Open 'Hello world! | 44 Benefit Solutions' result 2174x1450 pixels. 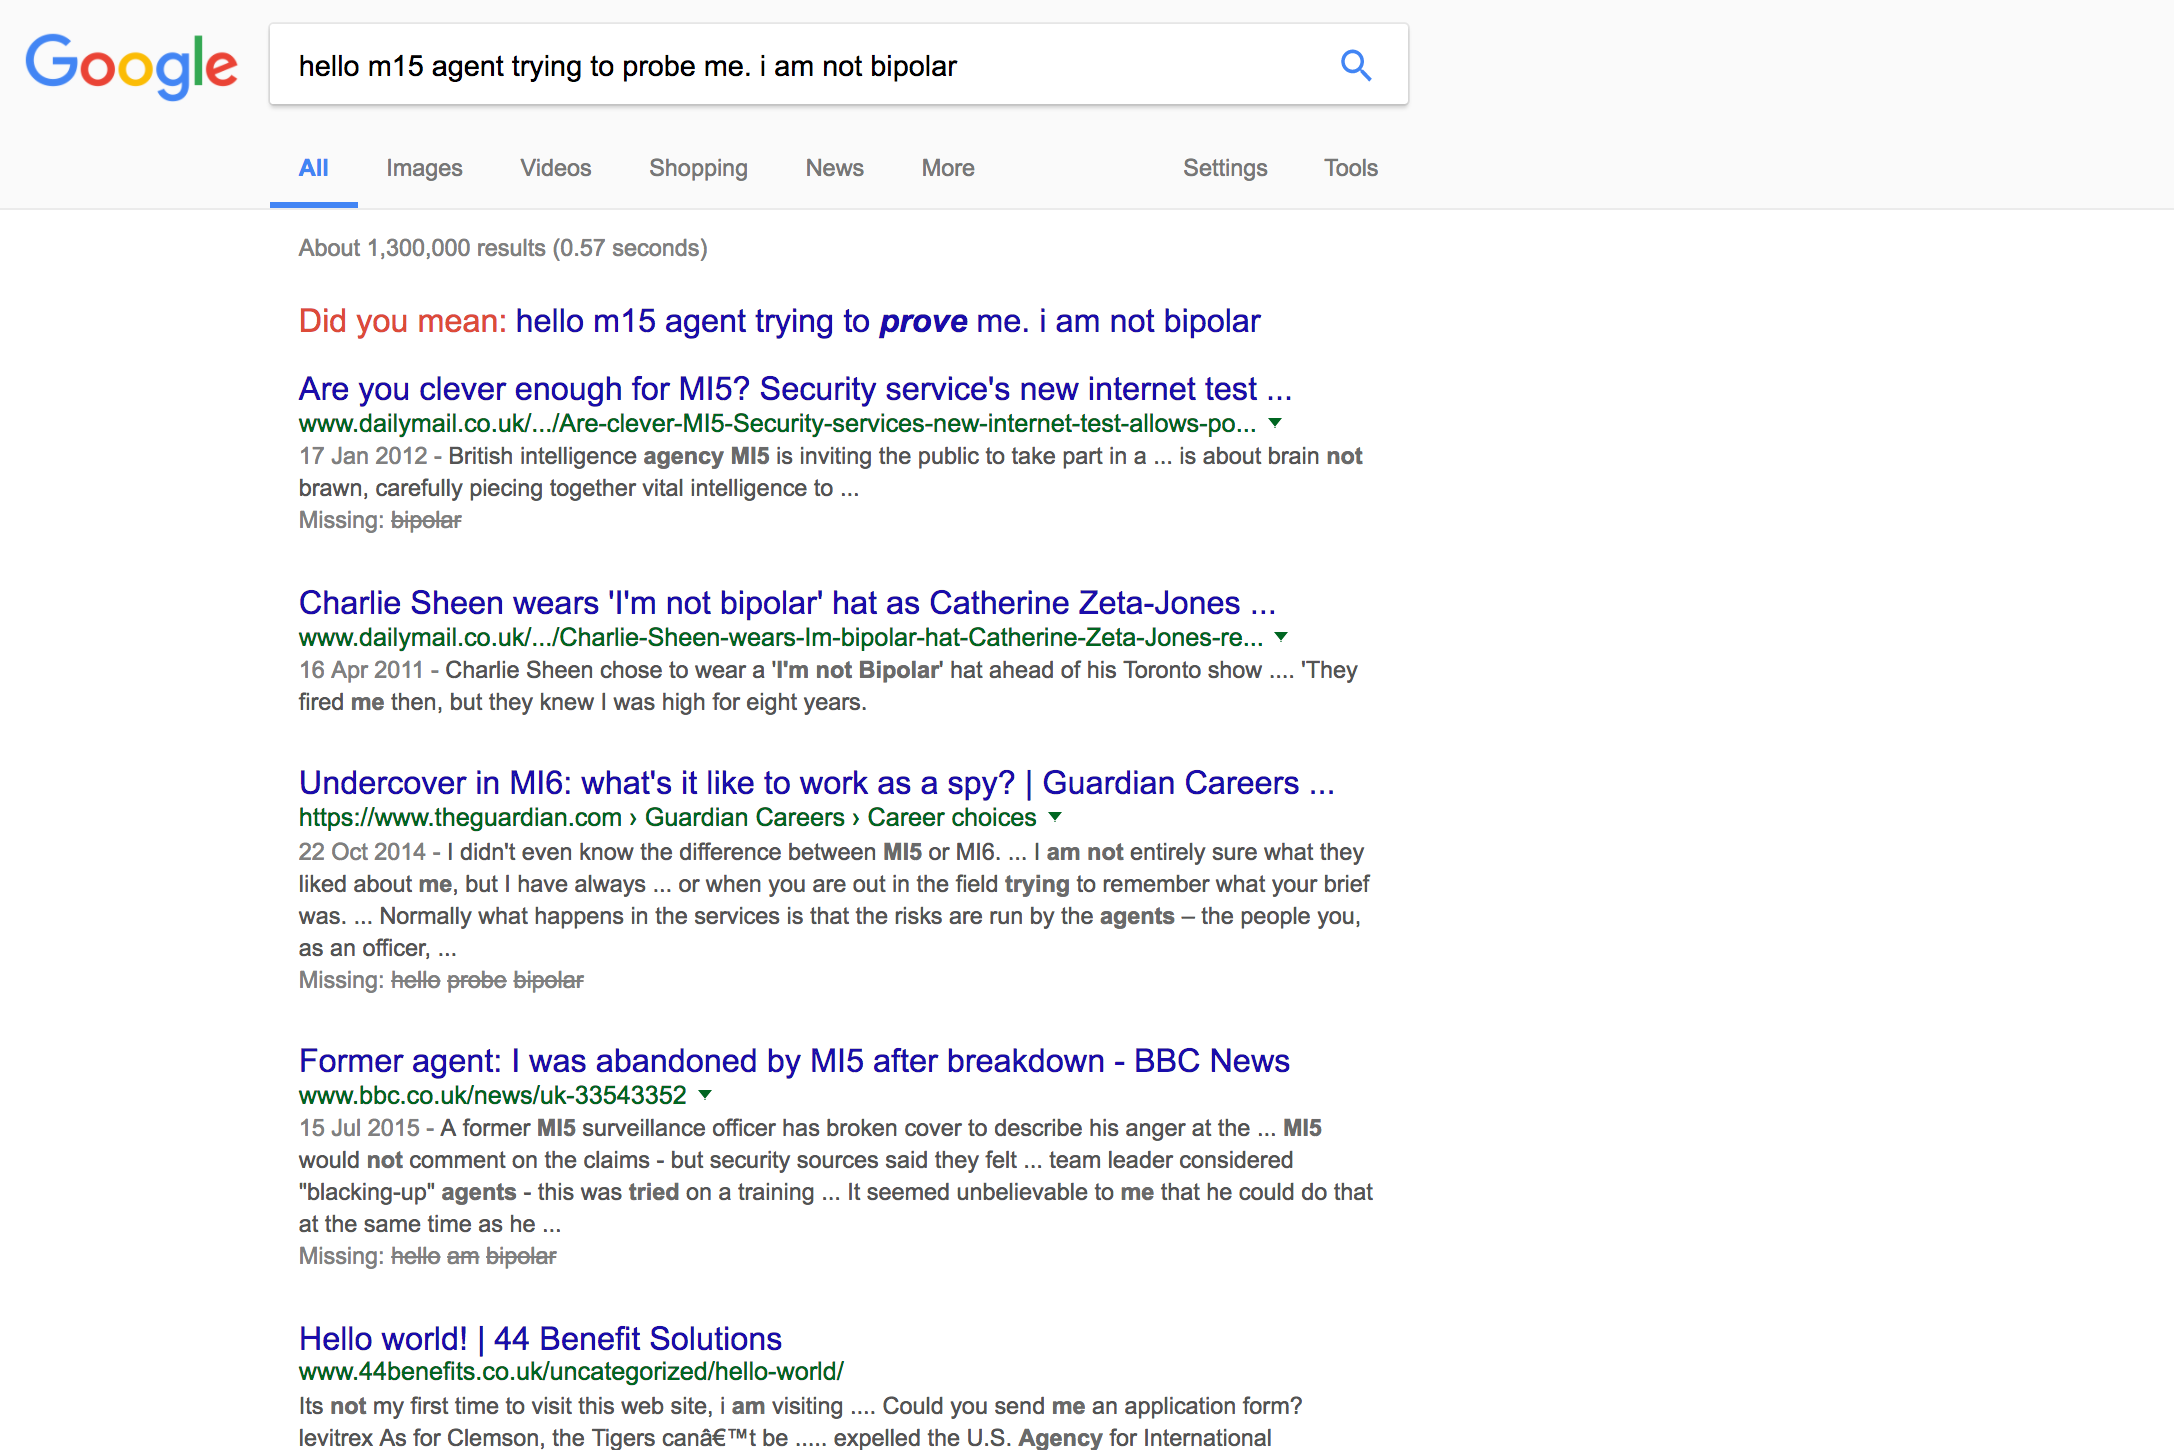[x=540, y=1338]
